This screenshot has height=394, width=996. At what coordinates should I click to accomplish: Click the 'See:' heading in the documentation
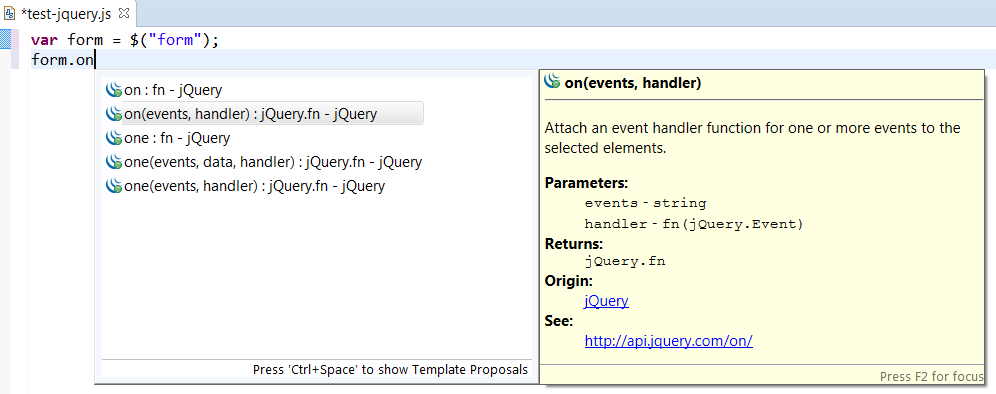[x=559, y=321]
